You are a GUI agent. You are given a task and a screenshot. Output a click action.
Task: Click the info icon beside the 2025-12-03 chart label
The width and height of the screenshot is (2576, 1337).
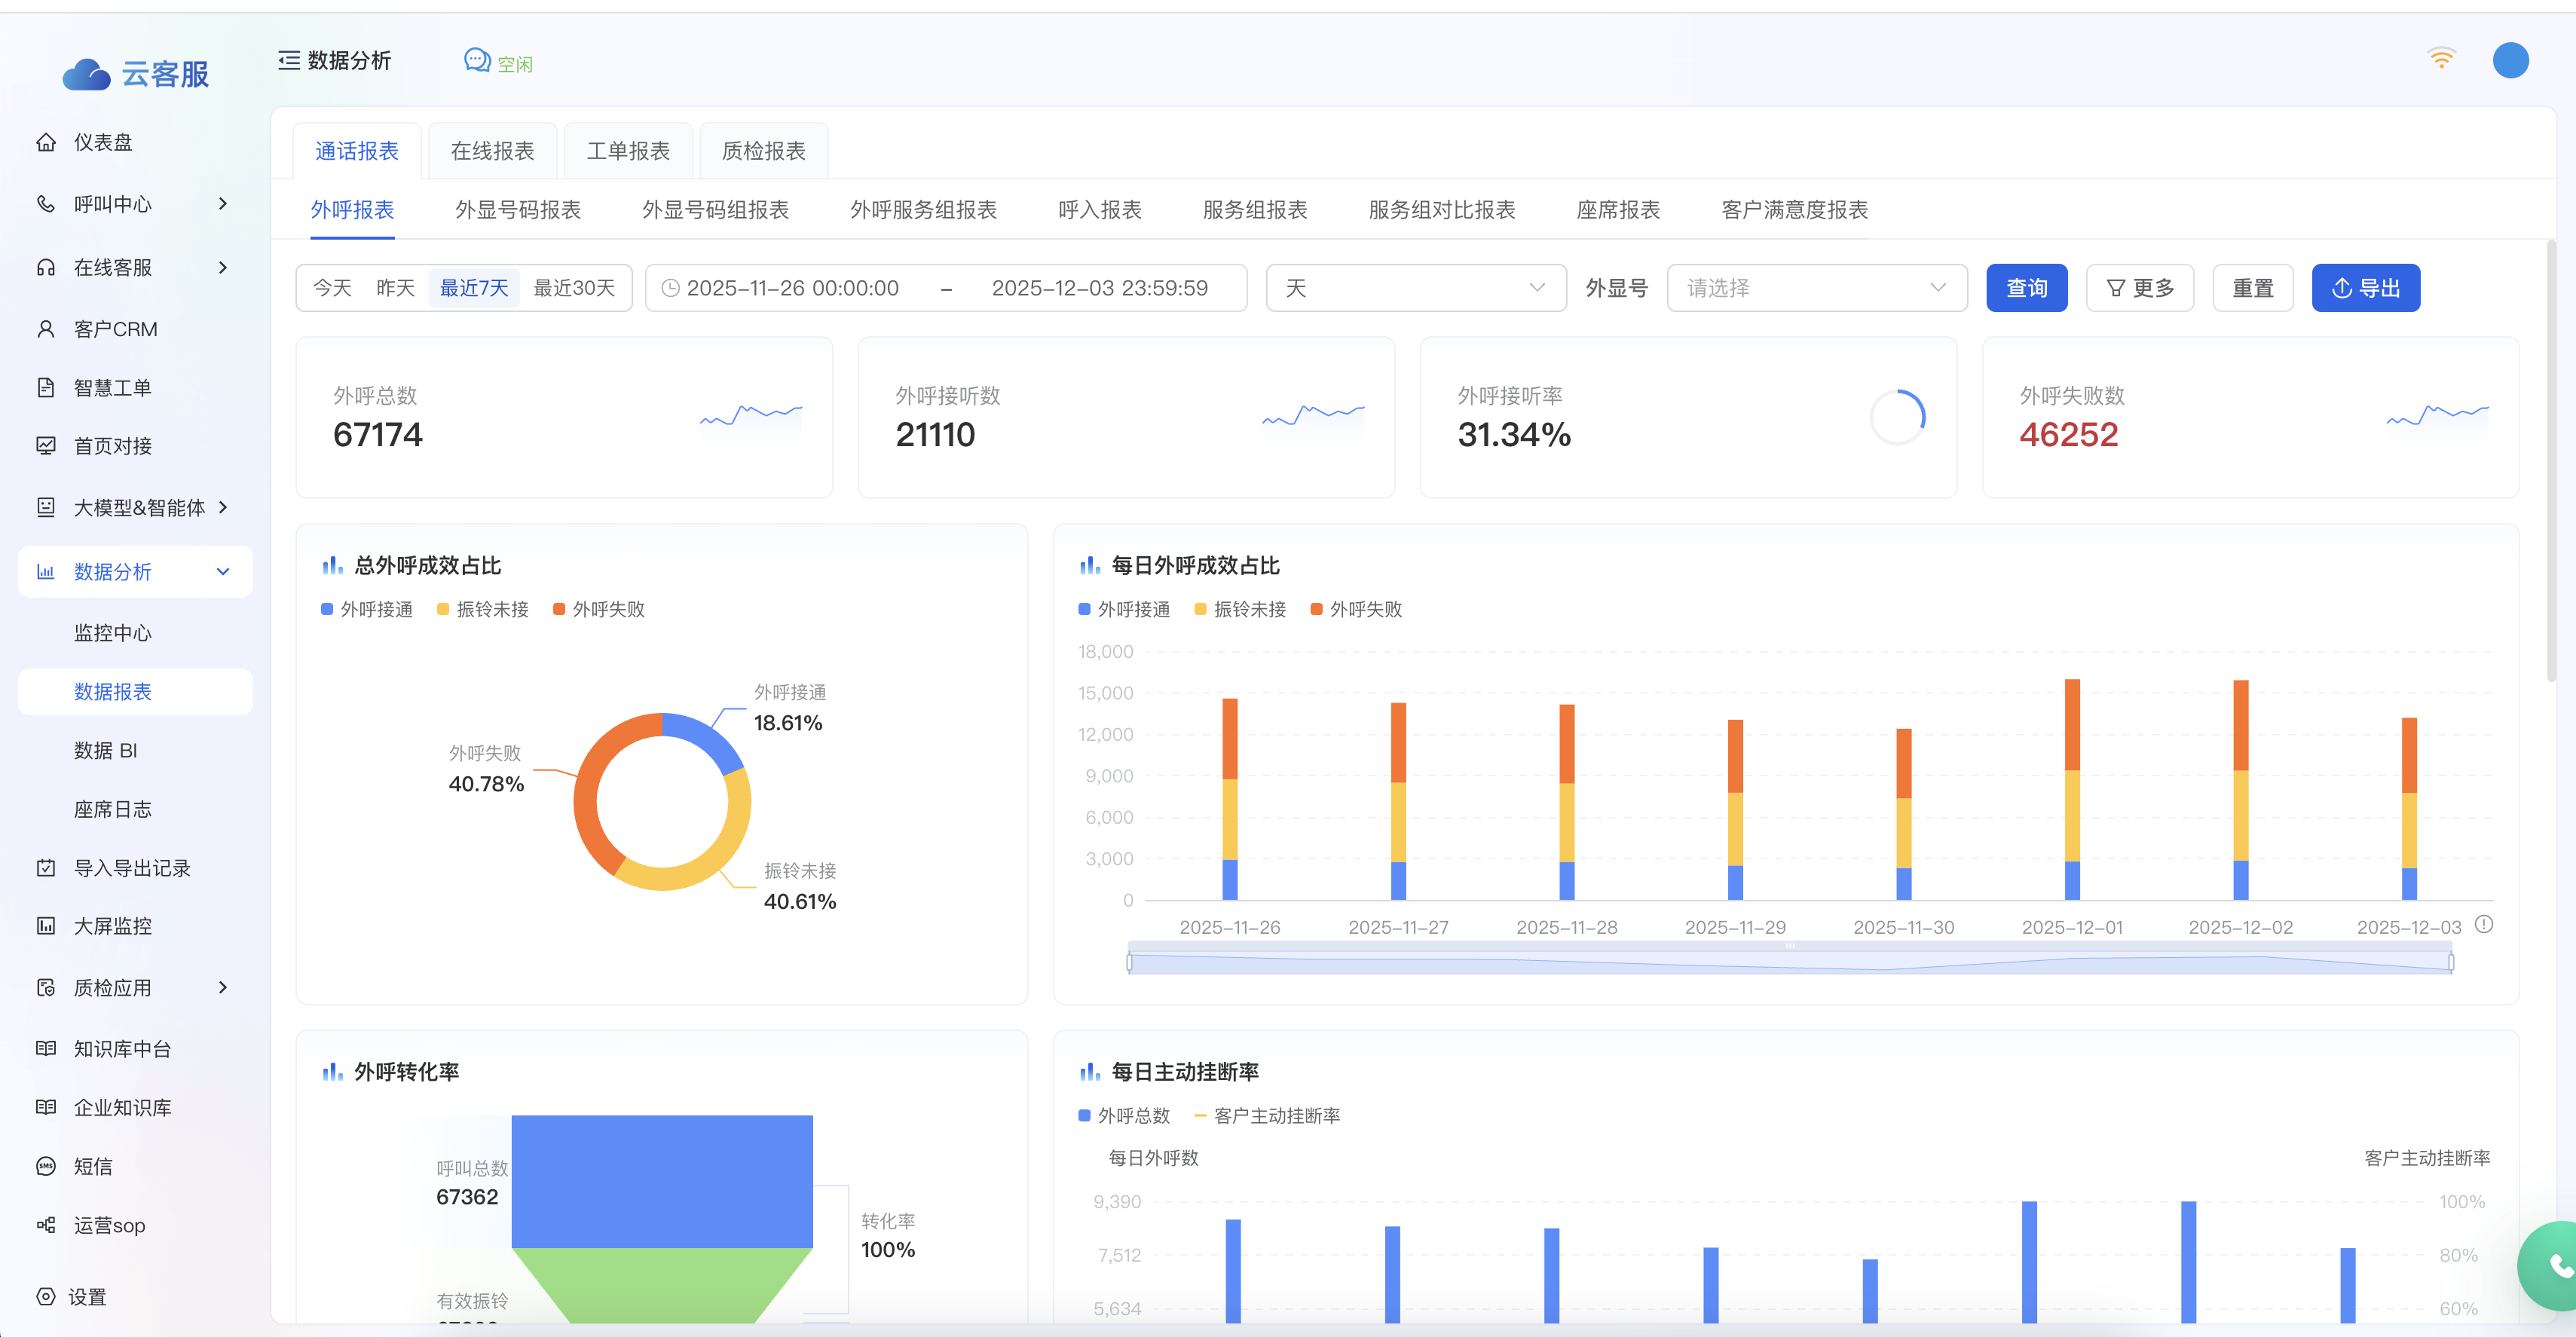(x=2484, y=925)
